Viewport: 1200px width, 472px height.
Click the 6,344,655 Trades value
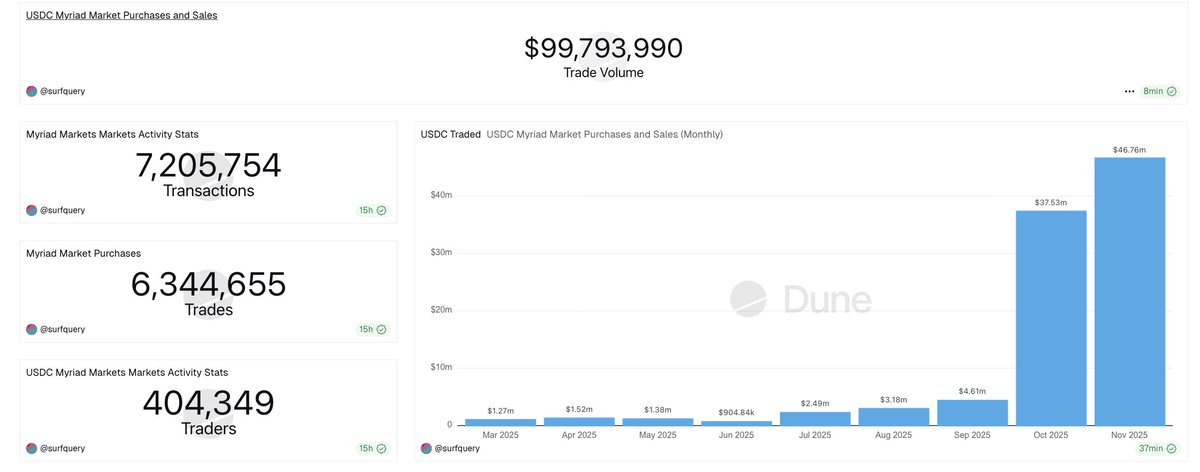(x=209, y=285)
